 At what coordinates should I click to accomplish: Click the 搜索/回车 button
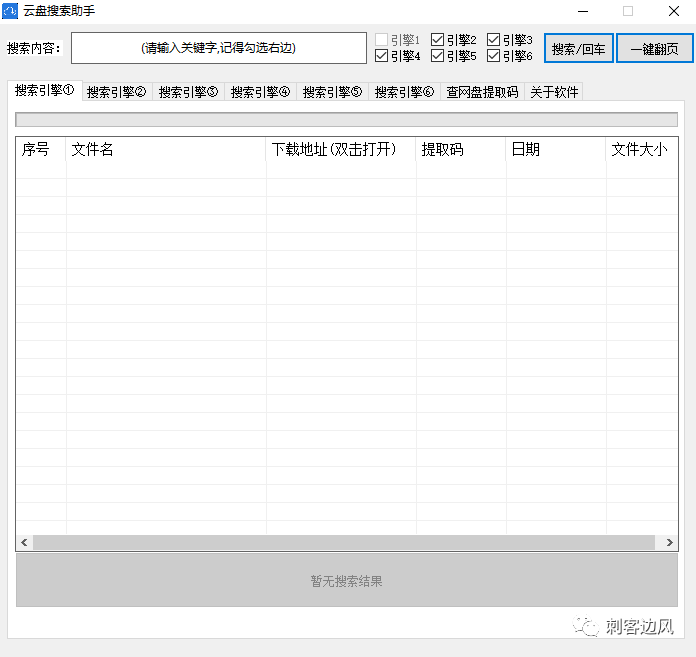[x=579, y=48]
